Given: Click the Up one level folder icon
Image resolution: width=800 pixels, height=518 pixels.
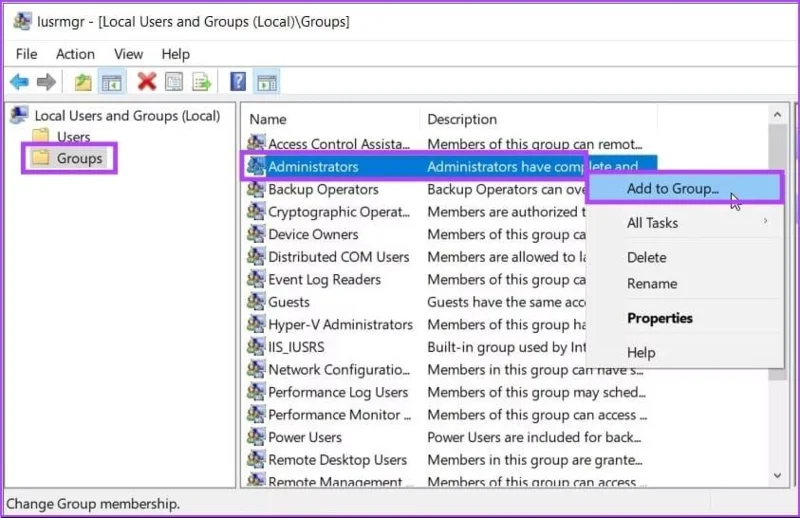Looking at the screenshot, I should pos(83,82).
